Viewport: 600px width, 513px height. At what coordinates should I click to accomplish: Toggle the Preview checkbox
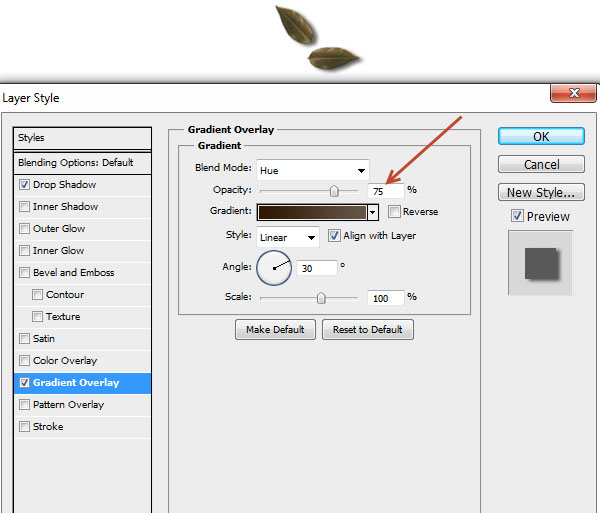tap(517, 216)
